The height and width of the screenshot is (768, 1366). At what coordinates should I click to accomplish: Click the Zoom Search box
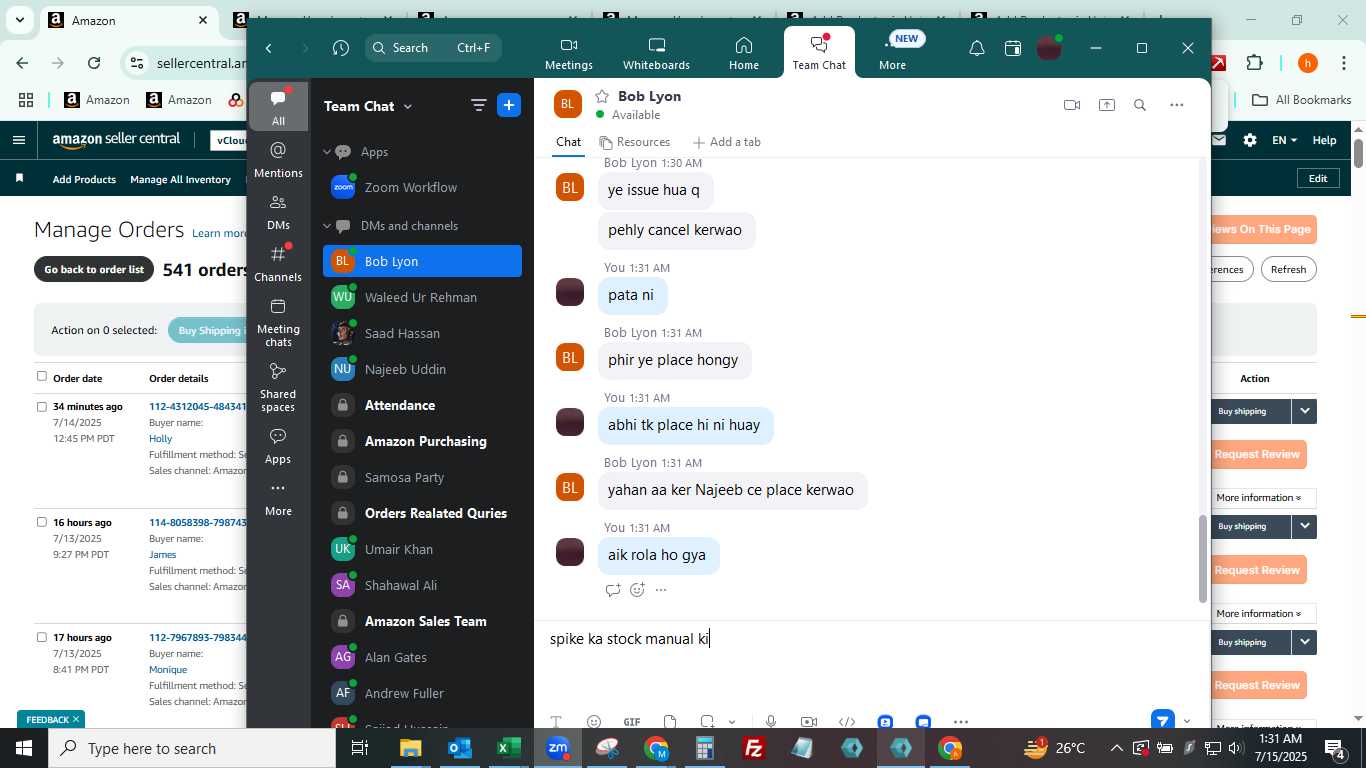coord(433,48)
